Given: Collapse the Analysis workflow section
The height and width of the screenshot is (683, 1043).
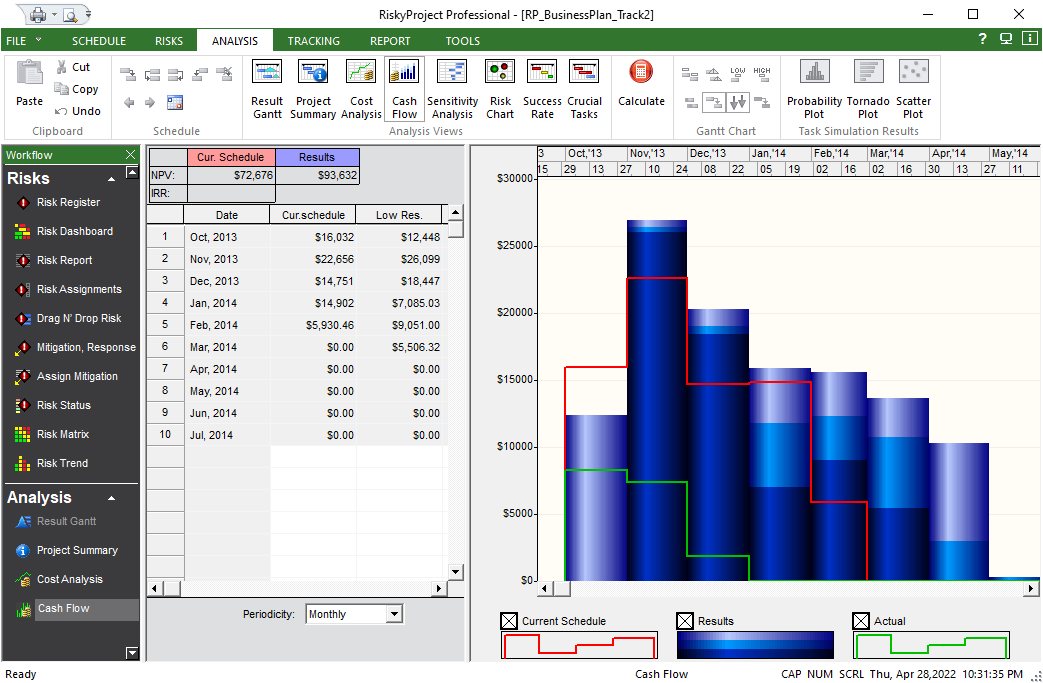Looking at the screenshot, I should point(112,498).
